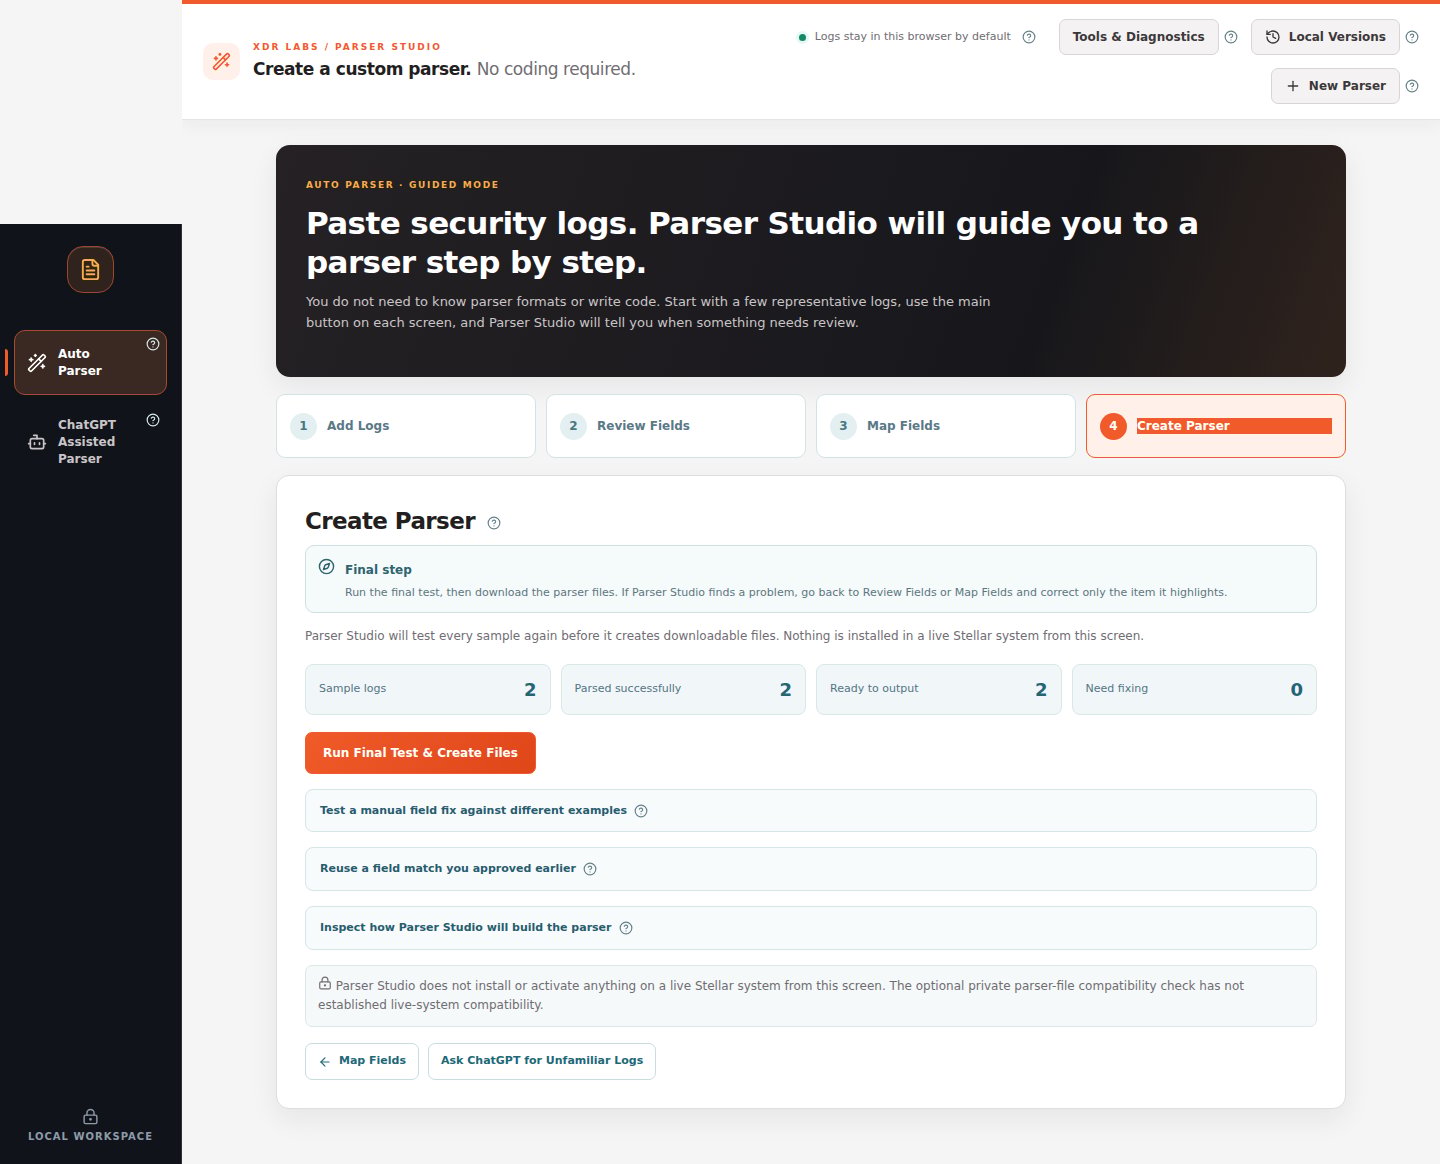Click the compass icon beside Final step
The width and height of the screenshot is (1440, 1164).
tap(326, 567)
